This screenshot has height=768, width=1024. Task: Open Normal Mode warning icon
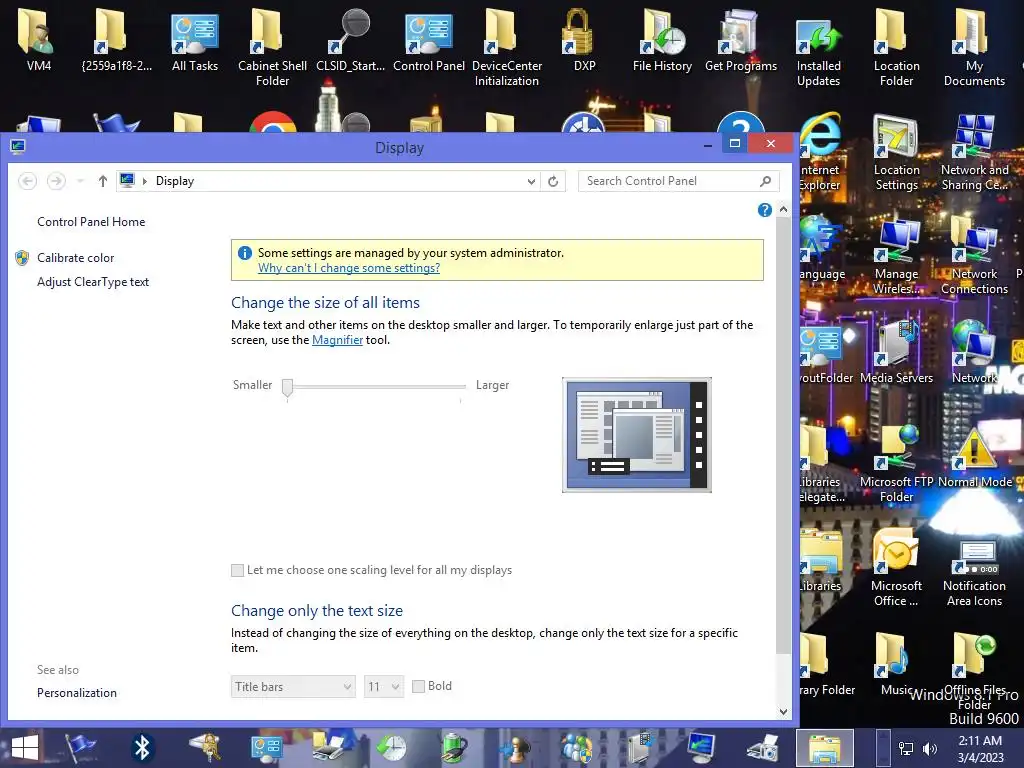[974, 457]
